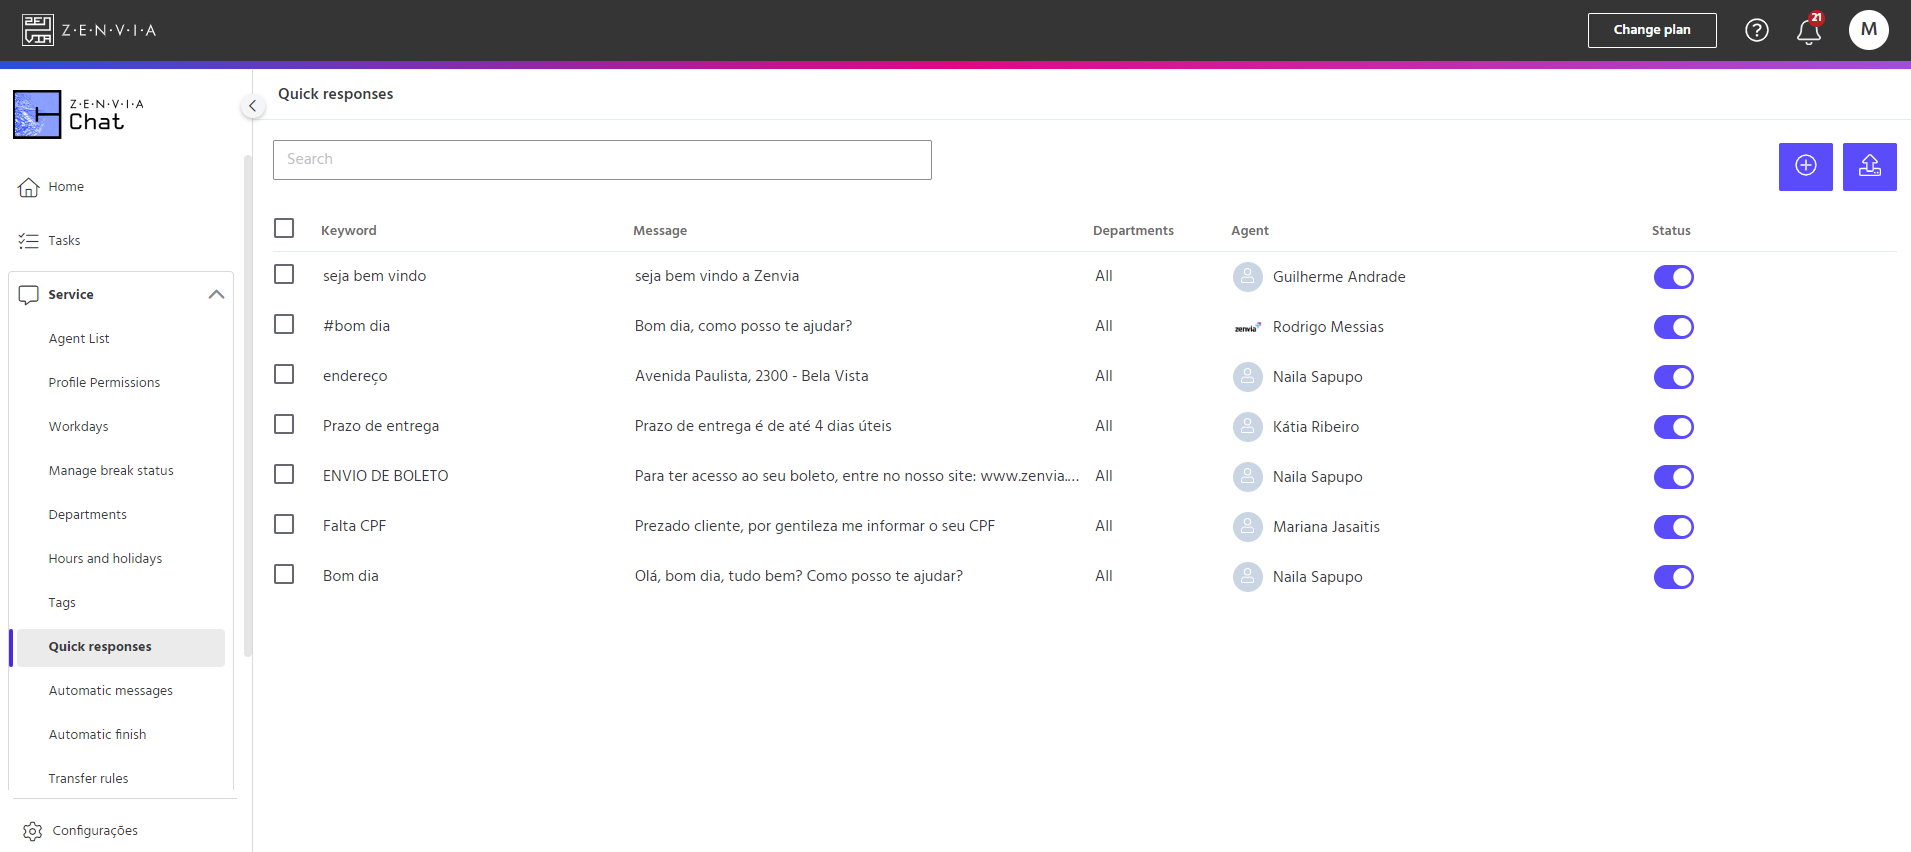Turn off the status toggle for Guilherme Andrade
1911x852 pixels.
click(1673, 277)
